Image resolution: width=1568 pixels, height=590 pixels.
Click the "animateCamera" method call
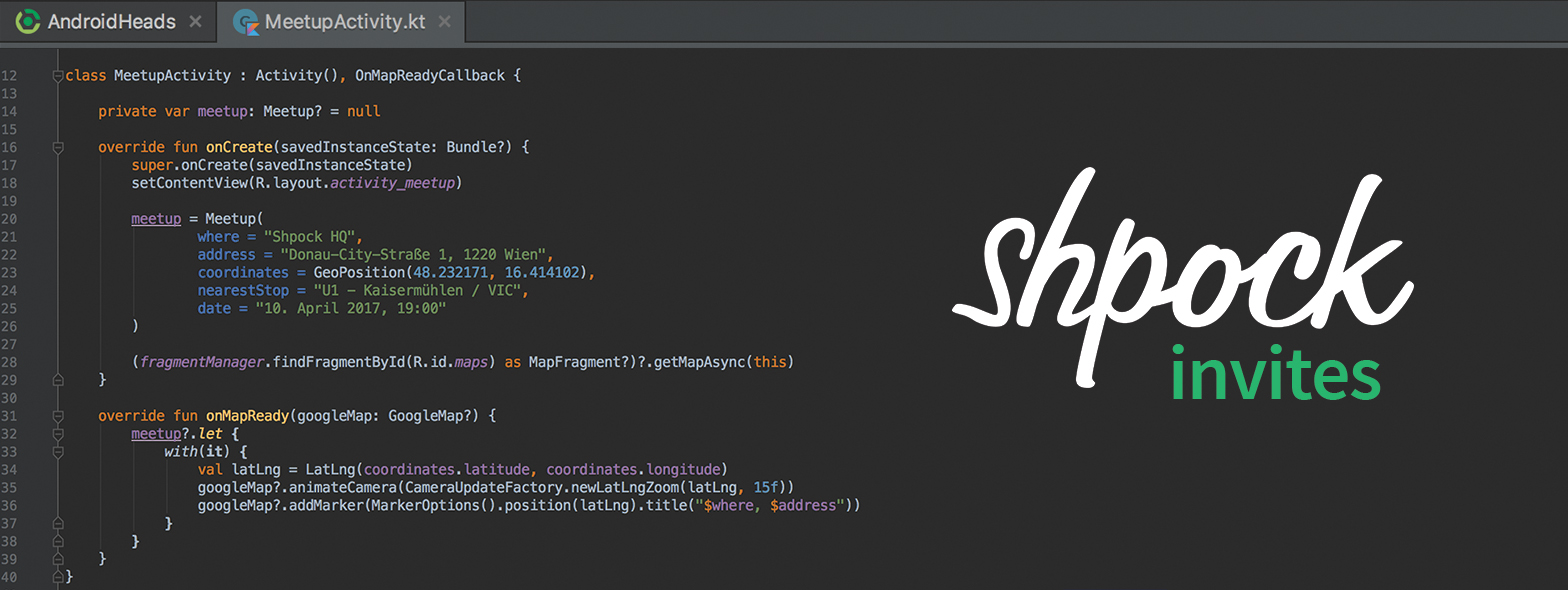tap(343, 487)
